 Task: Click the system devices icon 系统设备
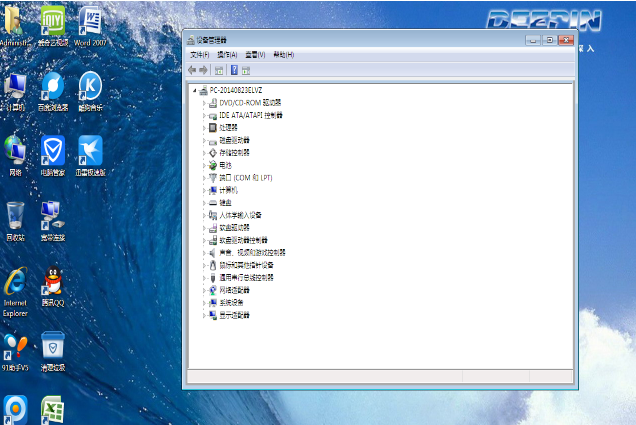click(213, 303)
